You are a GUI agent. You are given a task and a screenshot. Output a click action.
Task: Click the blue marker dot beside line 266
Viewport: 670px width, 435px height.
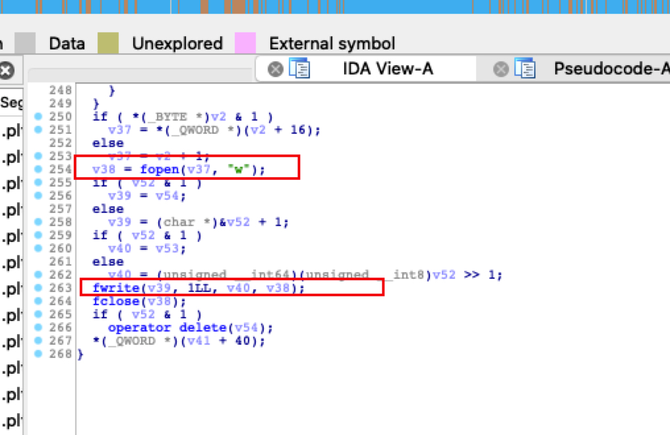[38, 326]
